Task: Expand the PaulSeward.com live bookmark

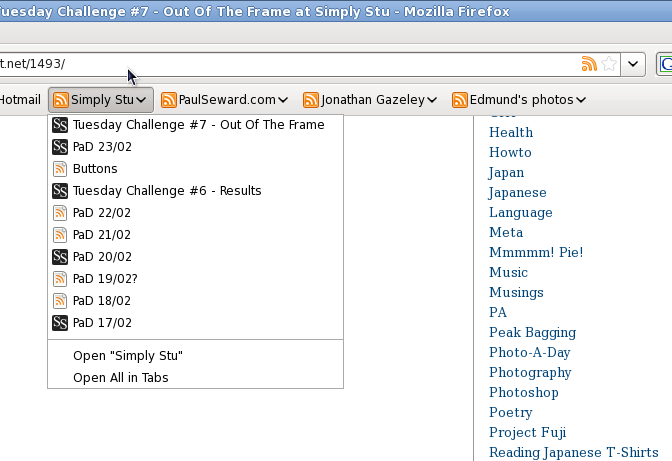Action: [x=225, y=99]
